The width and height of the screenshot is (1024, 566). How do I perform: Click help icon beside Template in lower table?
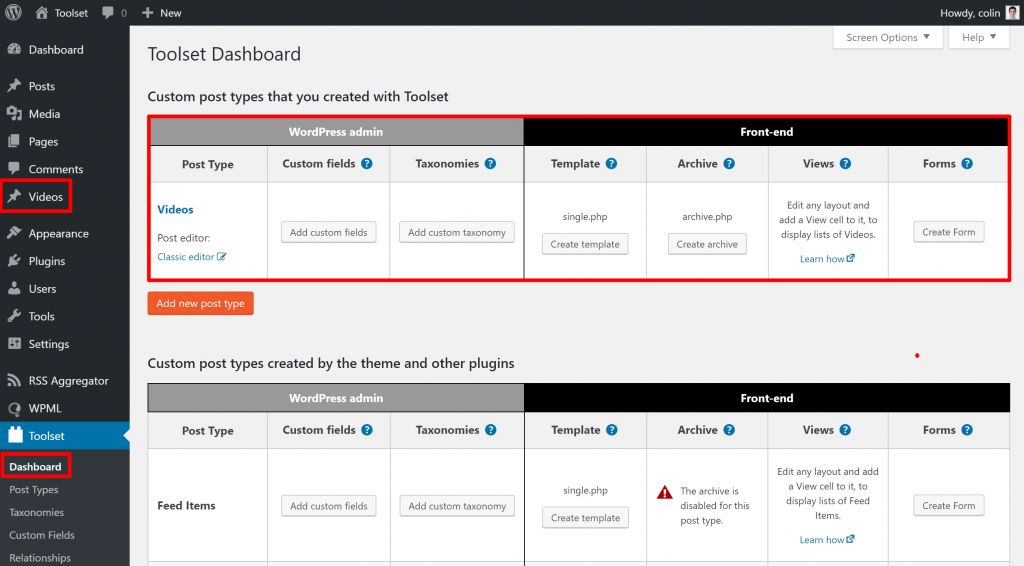pyautogui.click(x=612, y=430)
